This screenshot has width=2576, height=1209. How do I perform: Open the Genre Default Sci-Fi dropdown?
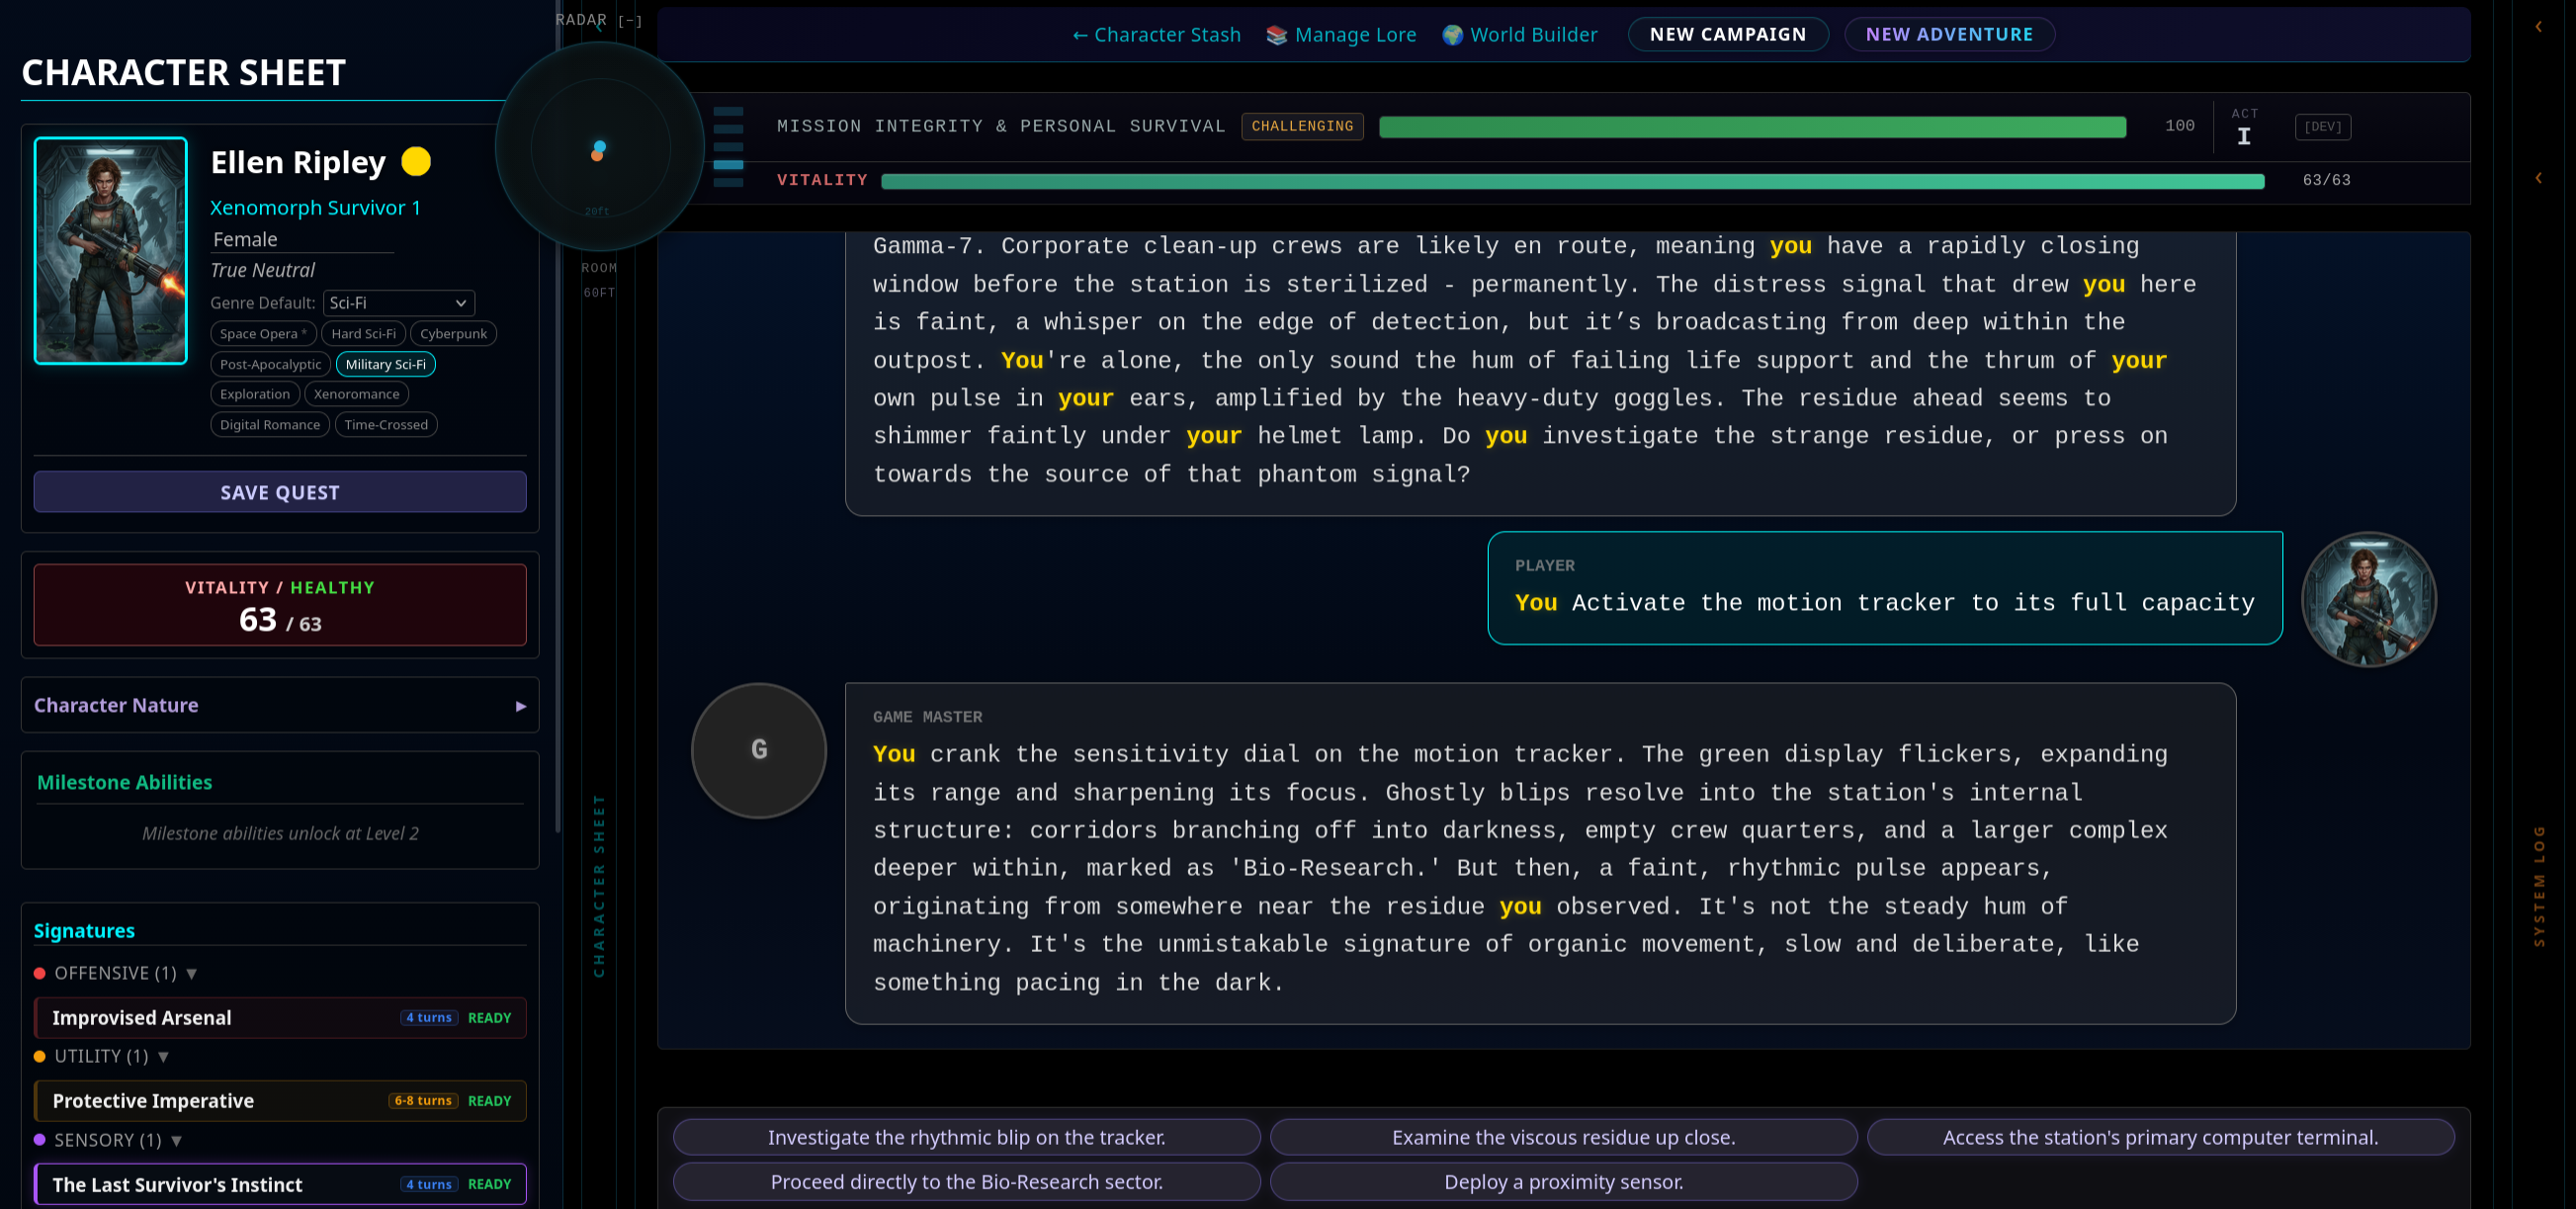[398, 302]
